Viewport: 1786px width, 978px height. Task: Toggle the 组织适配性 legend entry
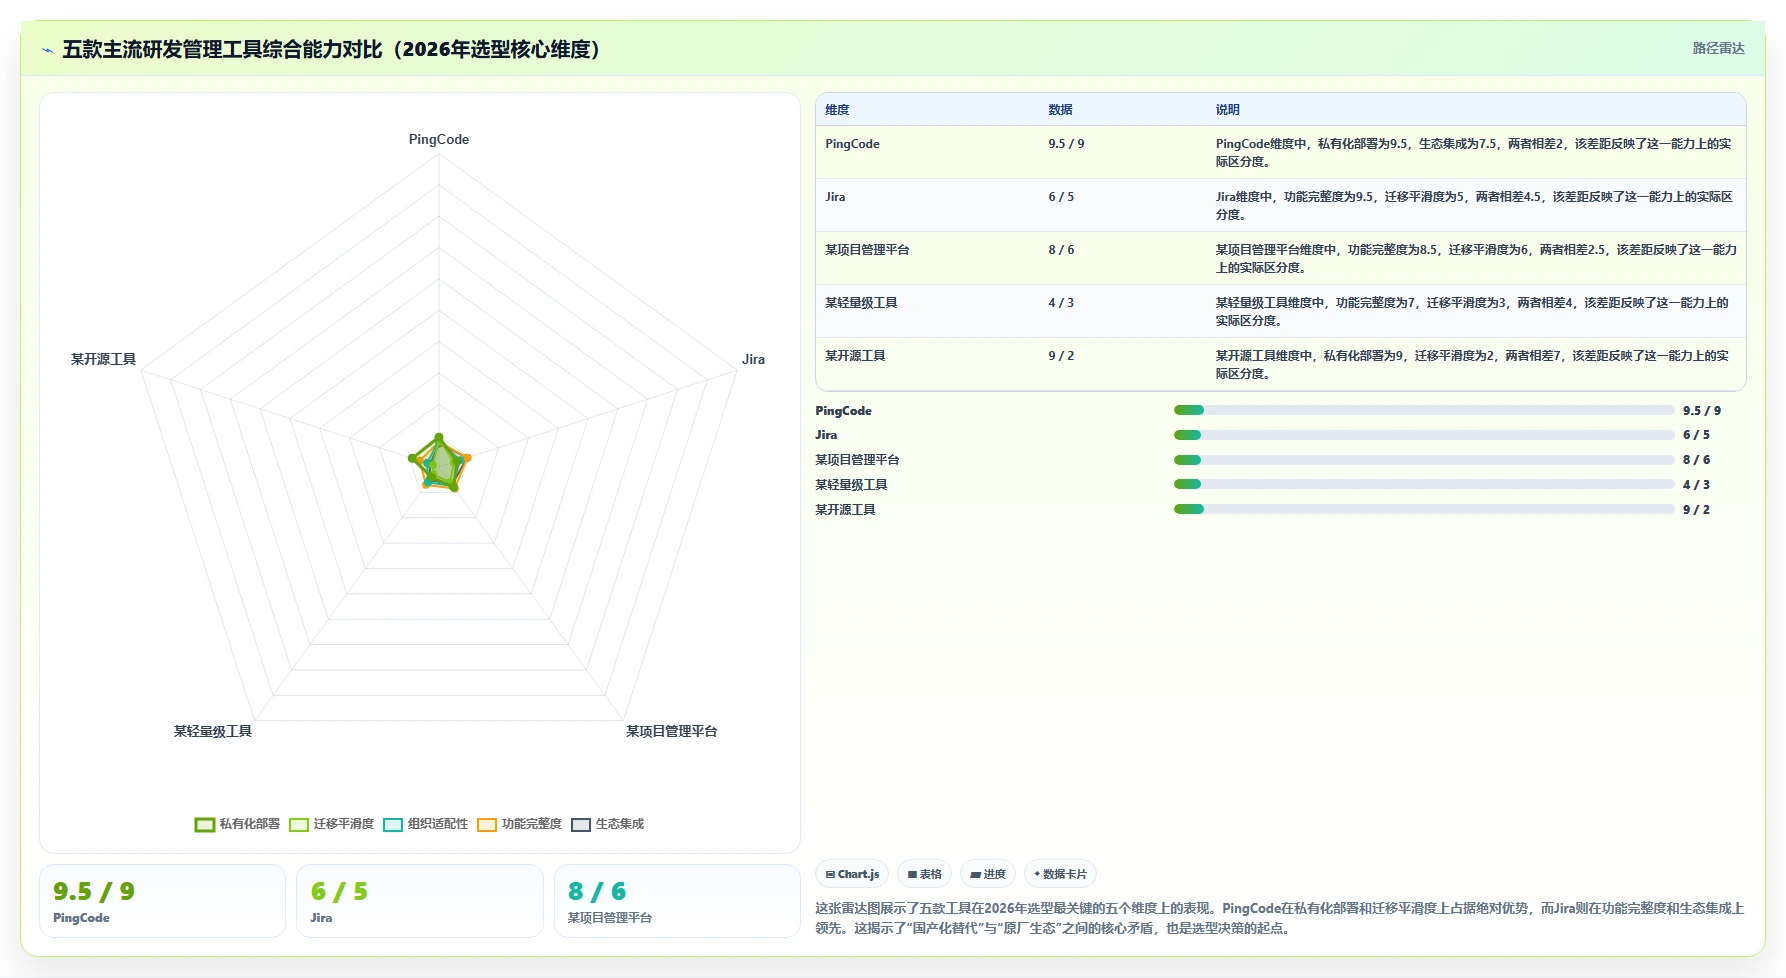tap(425, 824)
